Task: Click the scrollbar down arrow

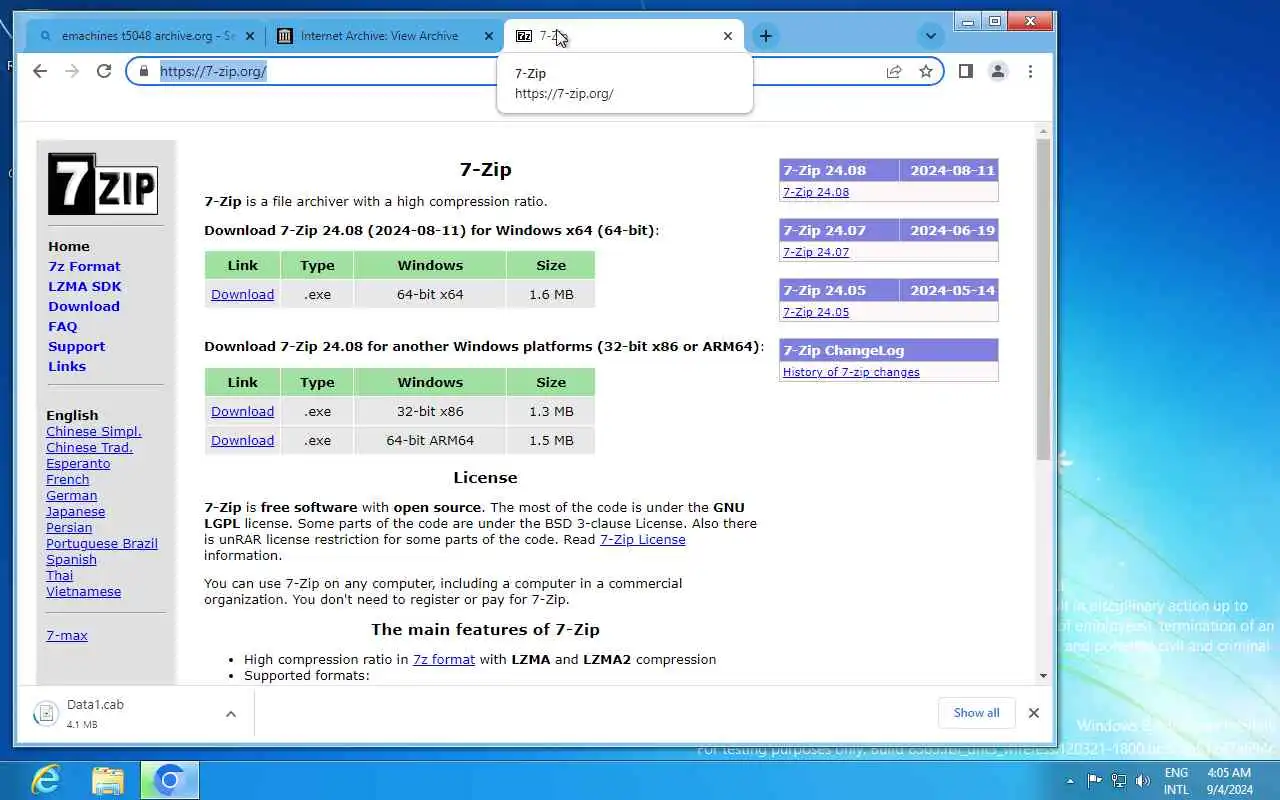Action: click(x=1043, y=676)
